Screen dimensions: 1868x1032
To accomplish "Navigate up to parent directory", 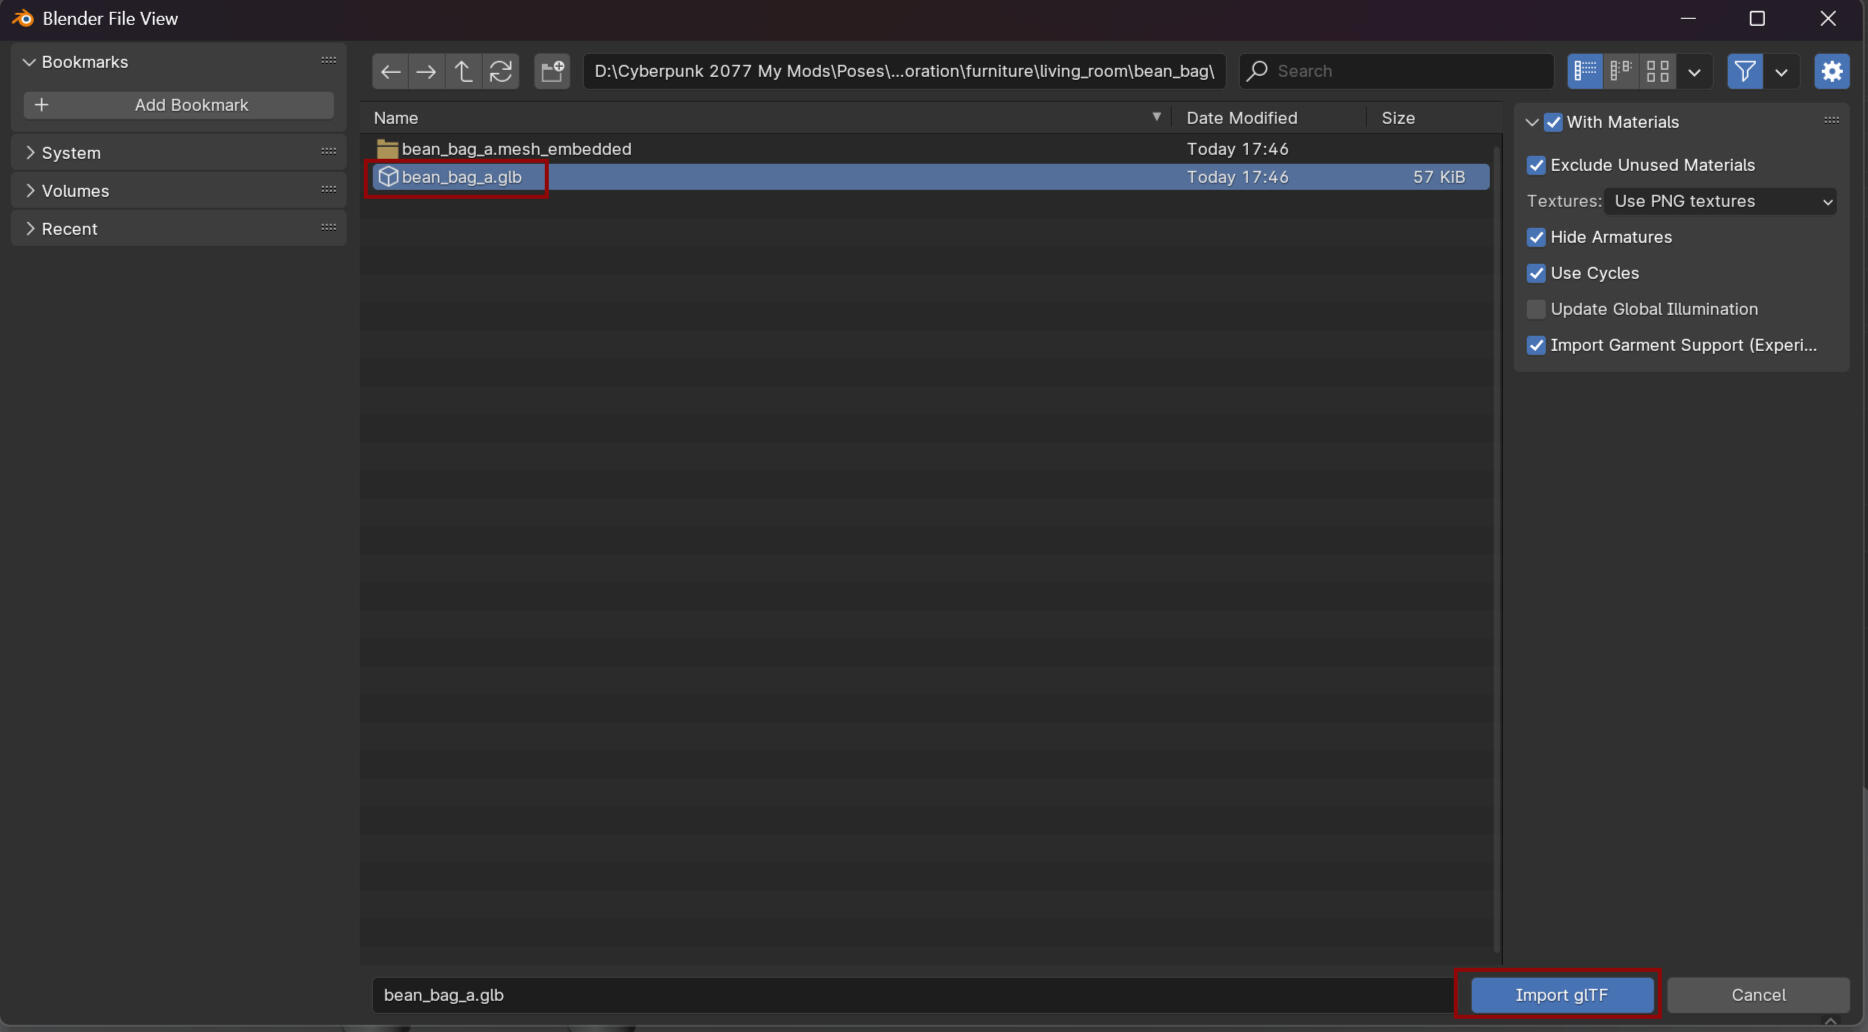I will click(x=463, y=71).
